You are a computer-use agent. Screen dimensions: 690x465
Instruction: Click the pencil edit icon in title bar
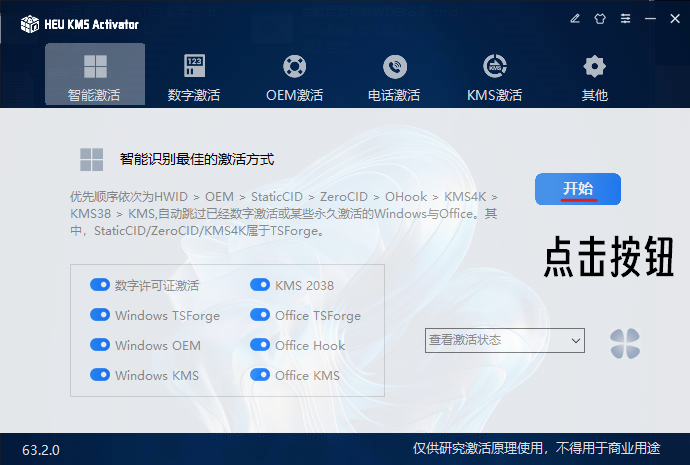[575, 18]
